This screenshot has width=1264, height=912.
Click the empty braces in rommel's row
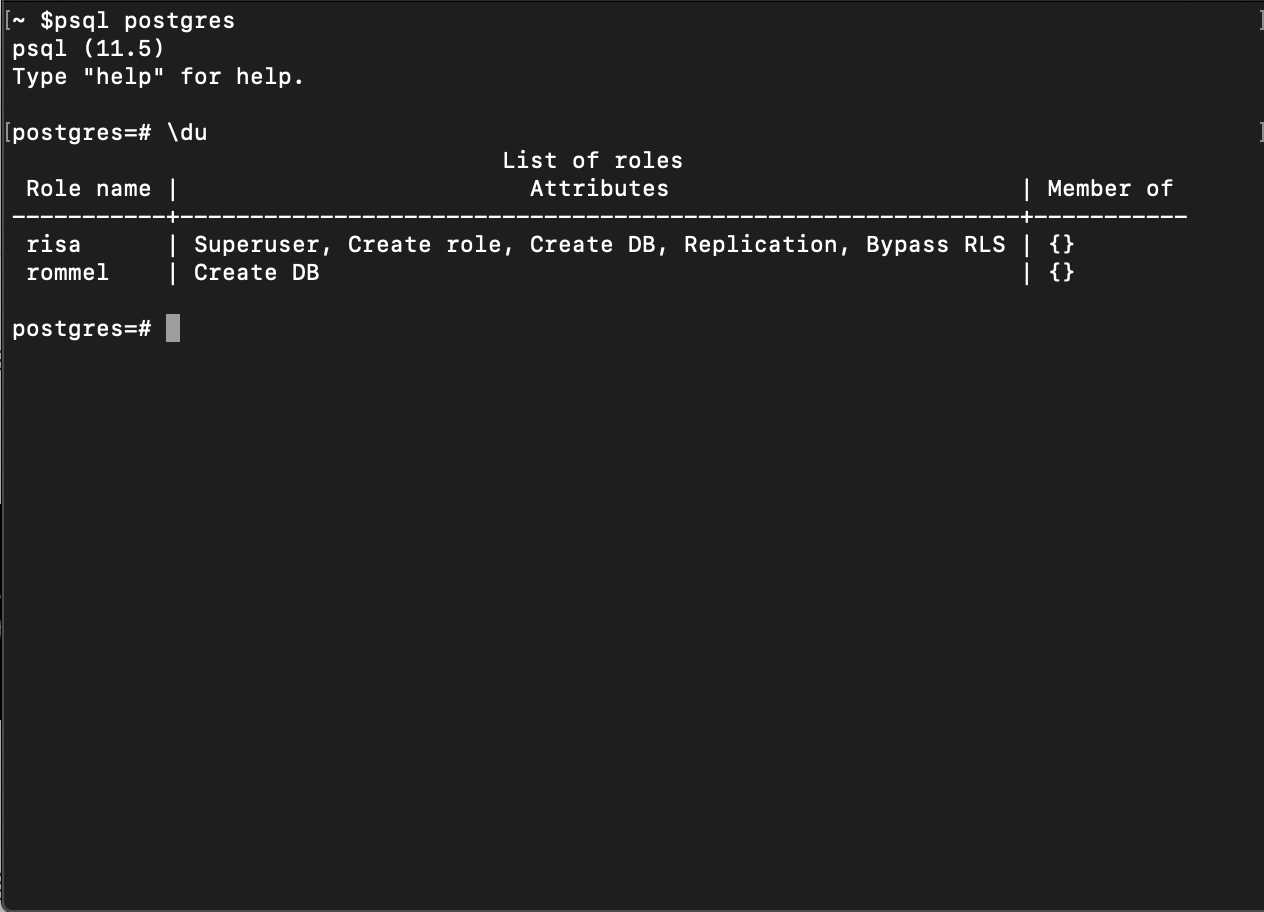(x=1061, y=272)
